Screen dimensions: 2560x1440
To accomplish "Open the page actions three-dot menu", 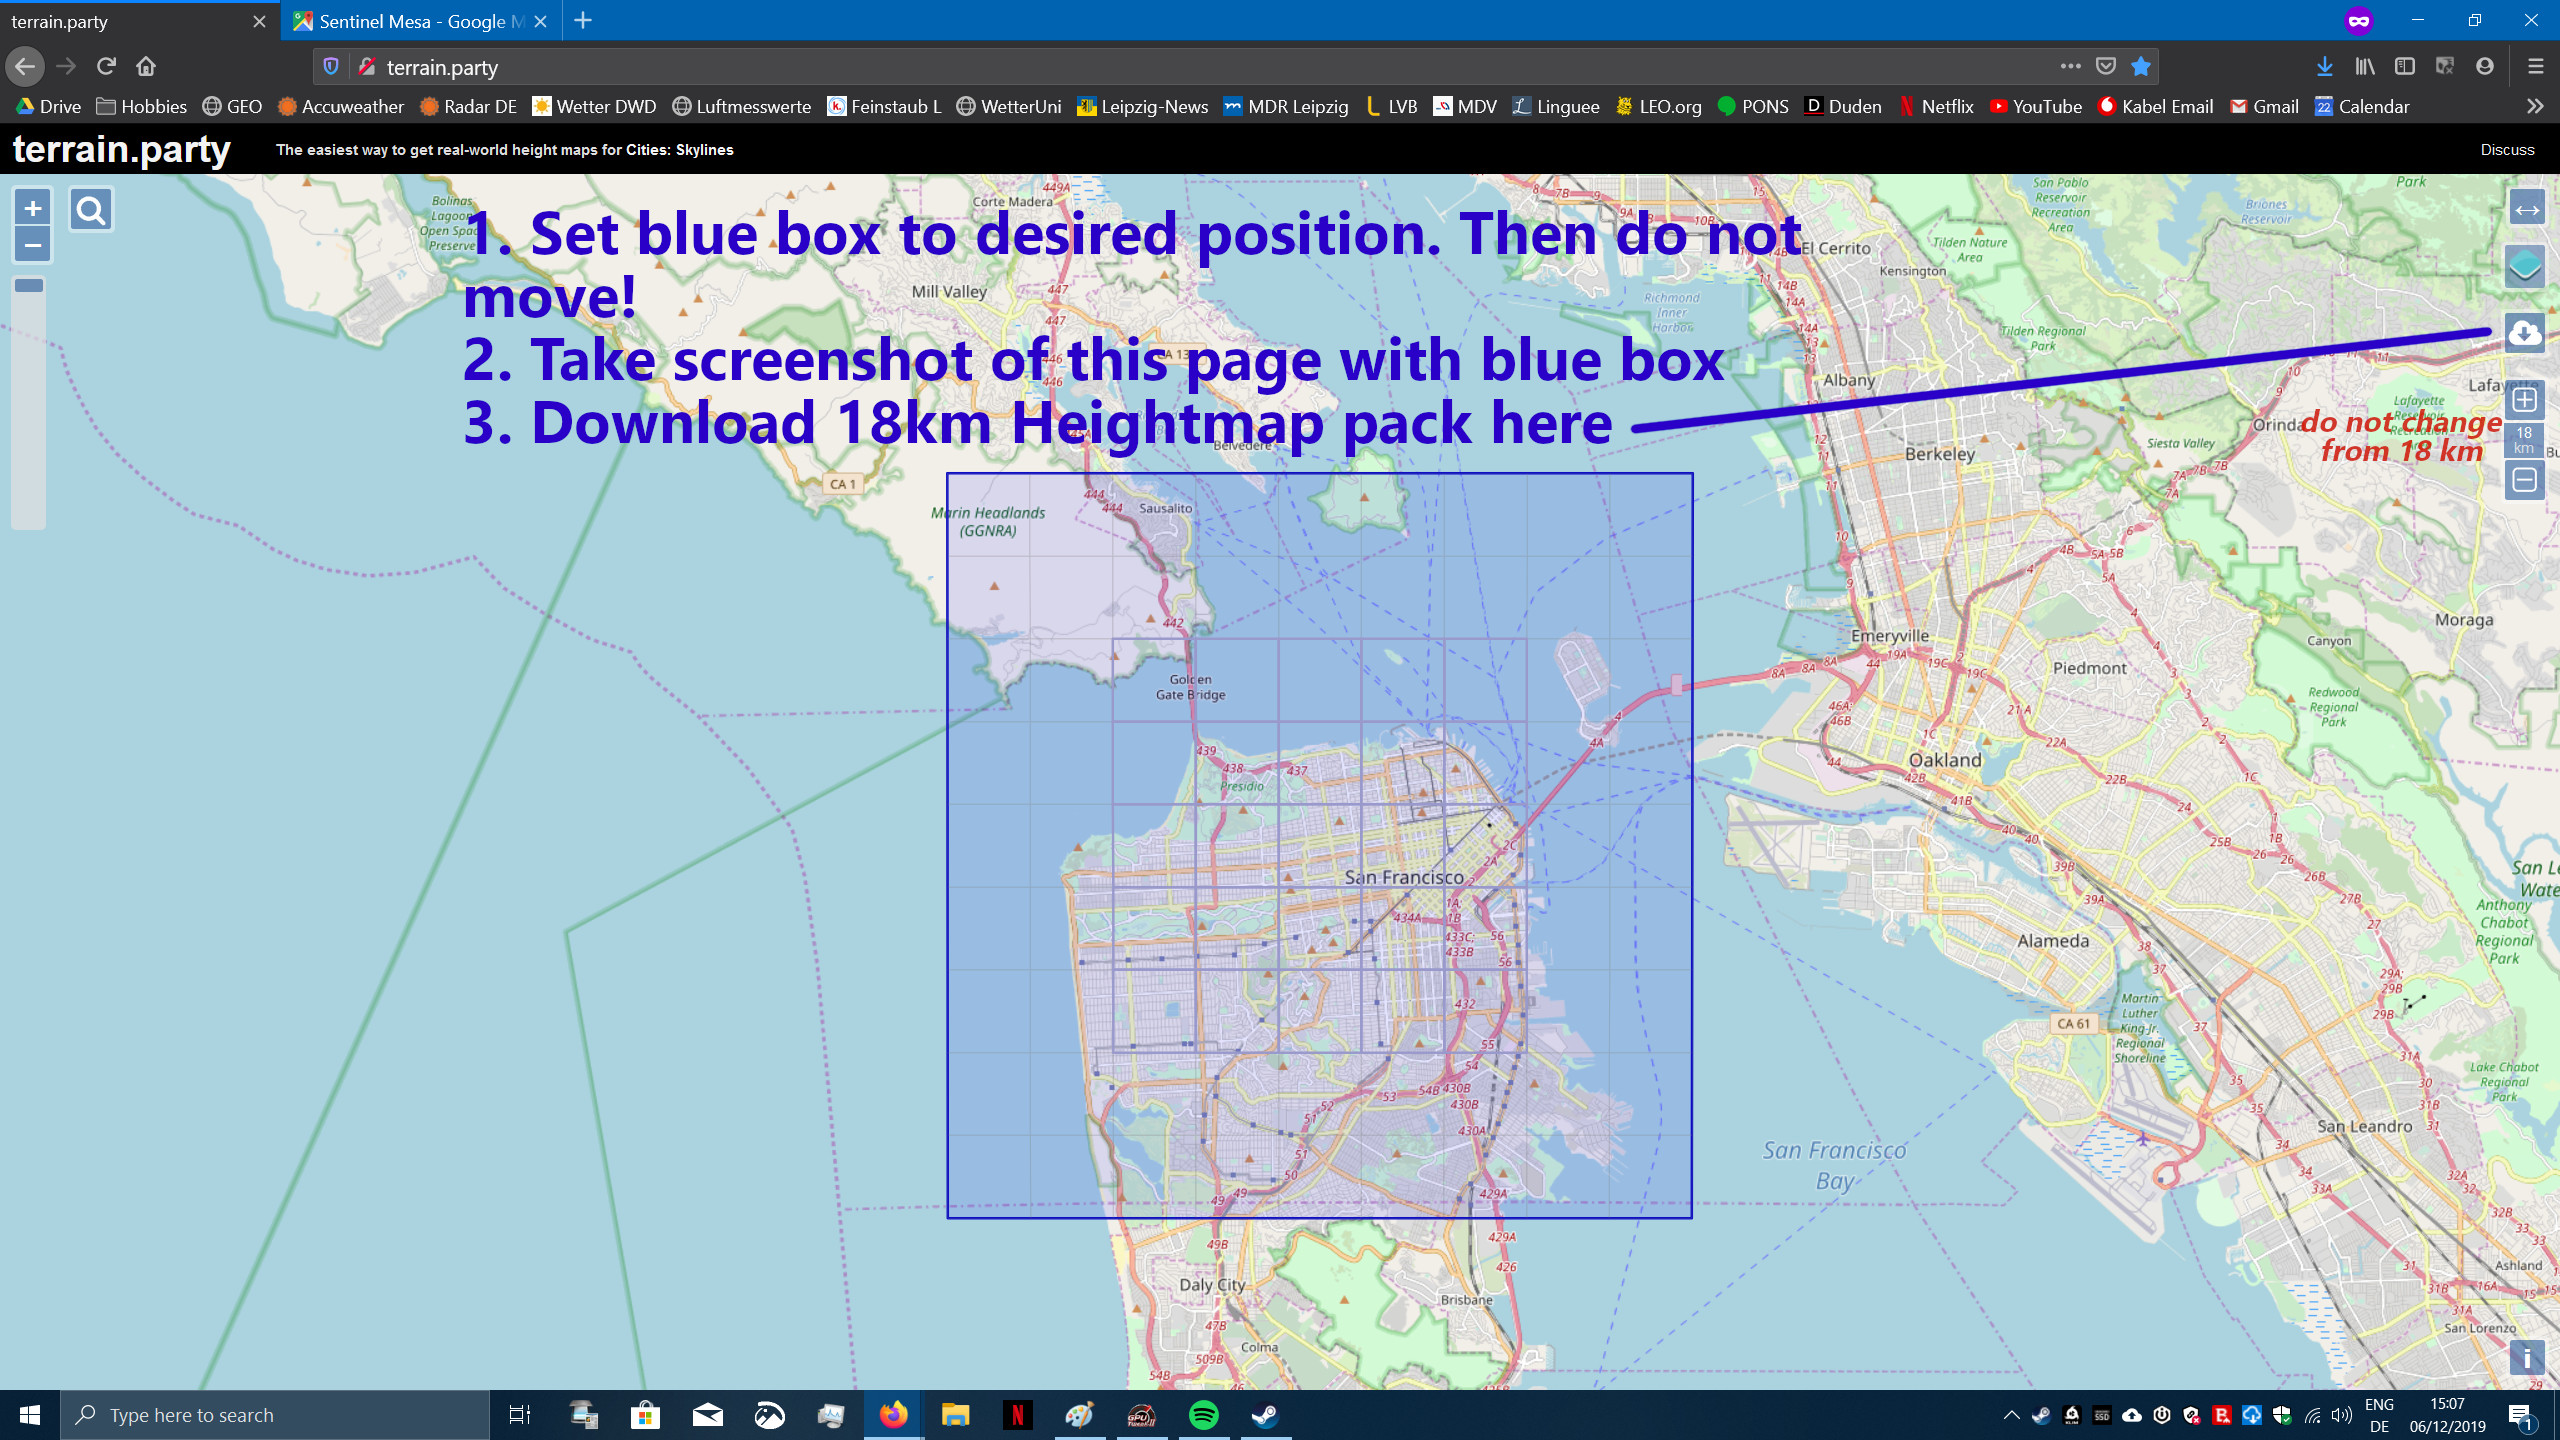I will coord(2070,67).
